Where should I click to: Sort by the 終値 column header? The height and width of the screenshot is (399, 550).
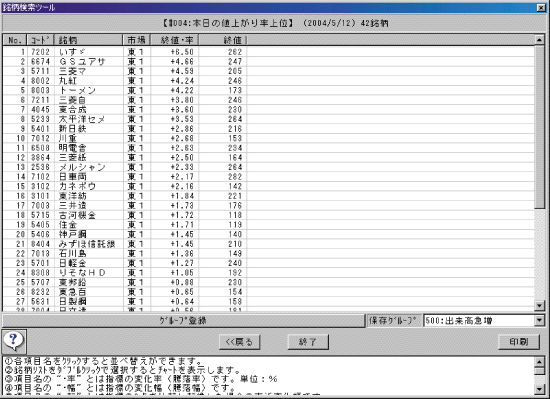coord(223,40)
